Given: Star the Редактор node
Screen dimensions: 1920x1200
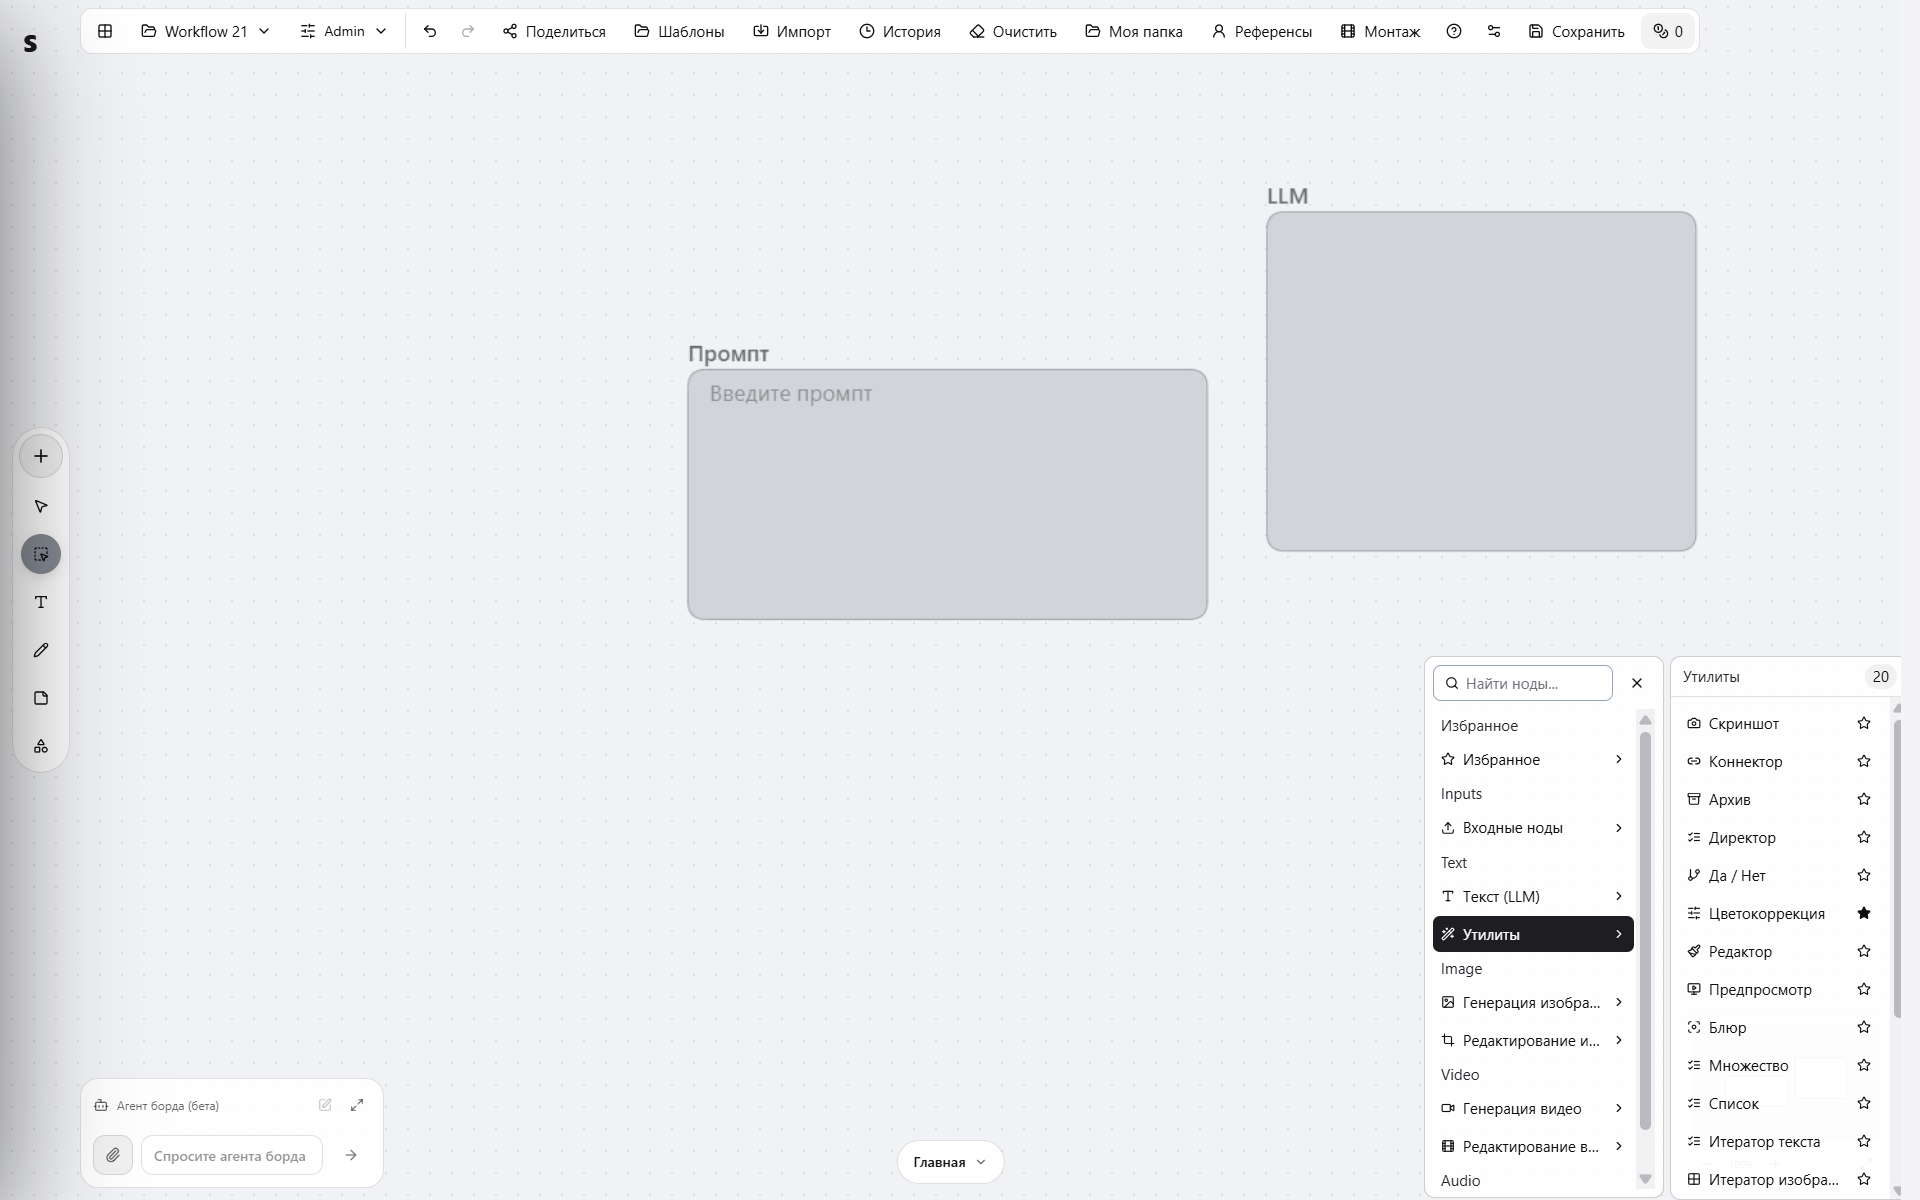Looking at the screenshot, I should pyautogui.click(x=1864, y=951).
